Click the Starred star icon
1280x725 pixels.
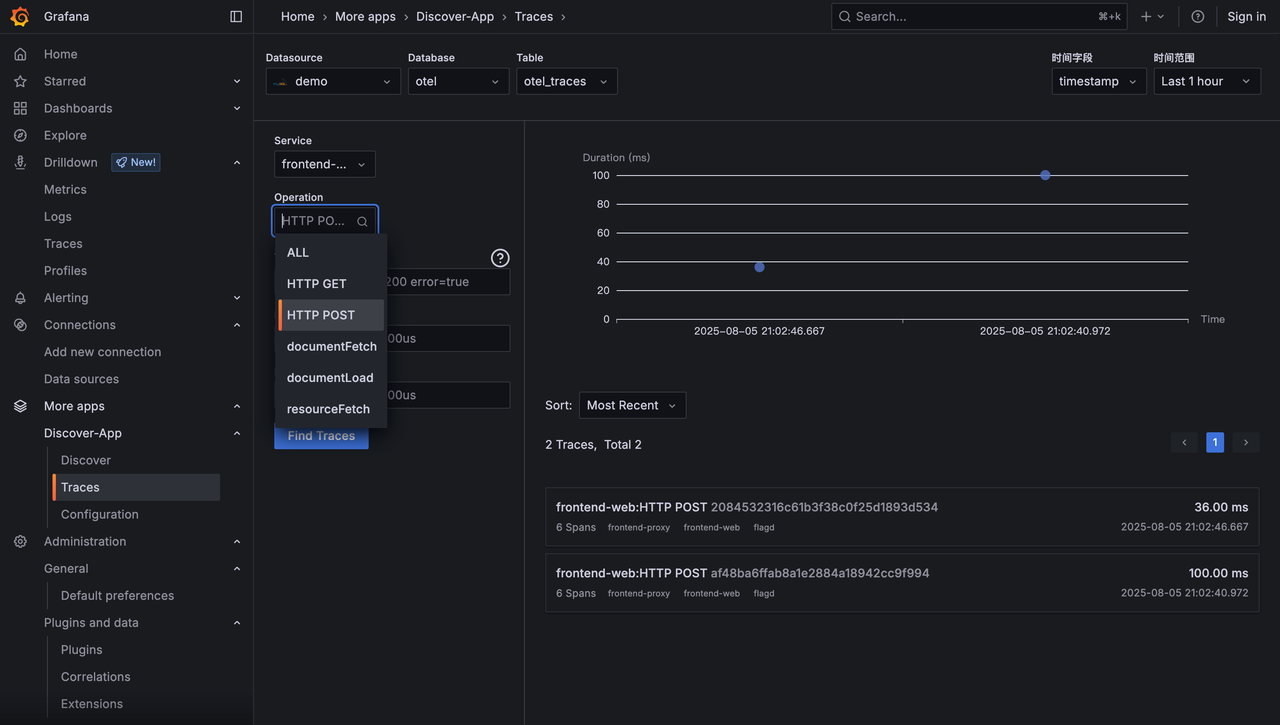point(20,81)
